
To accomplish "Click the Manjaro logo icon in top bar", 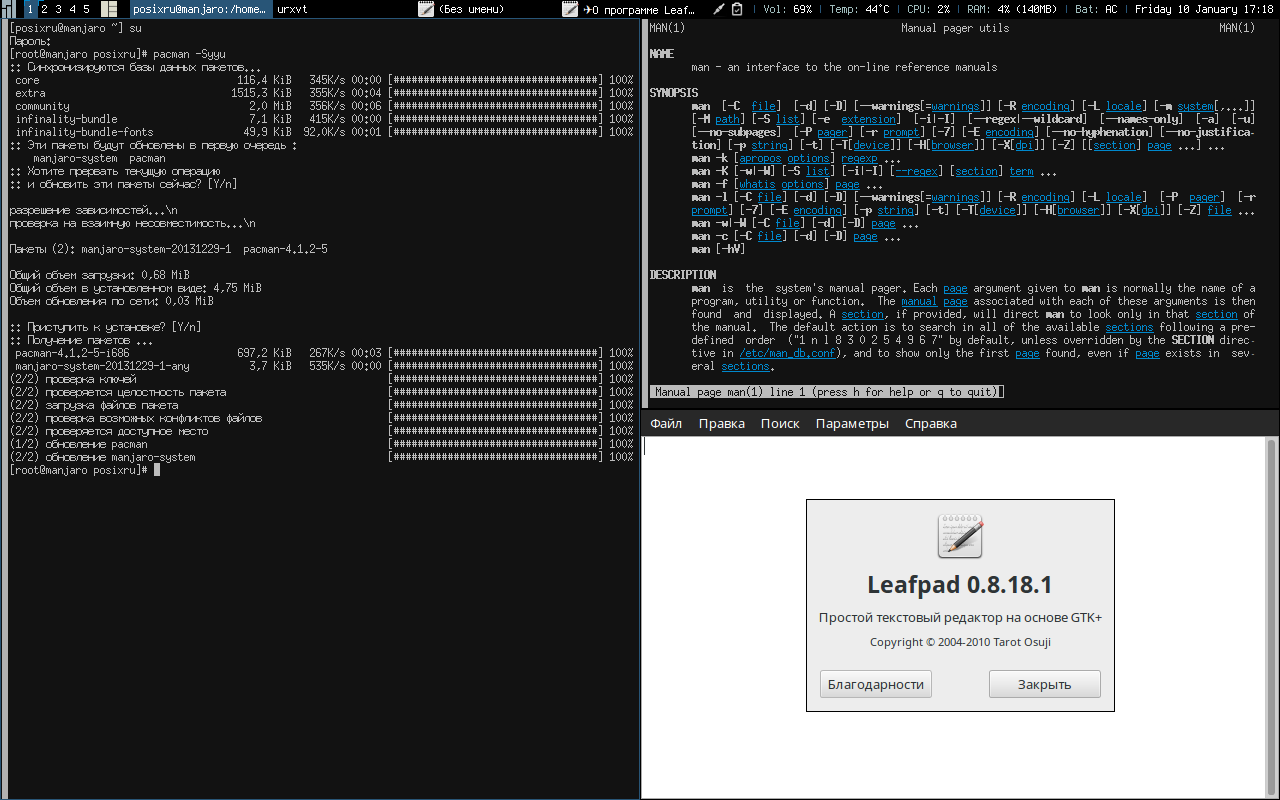I will [x=10, y=9].
